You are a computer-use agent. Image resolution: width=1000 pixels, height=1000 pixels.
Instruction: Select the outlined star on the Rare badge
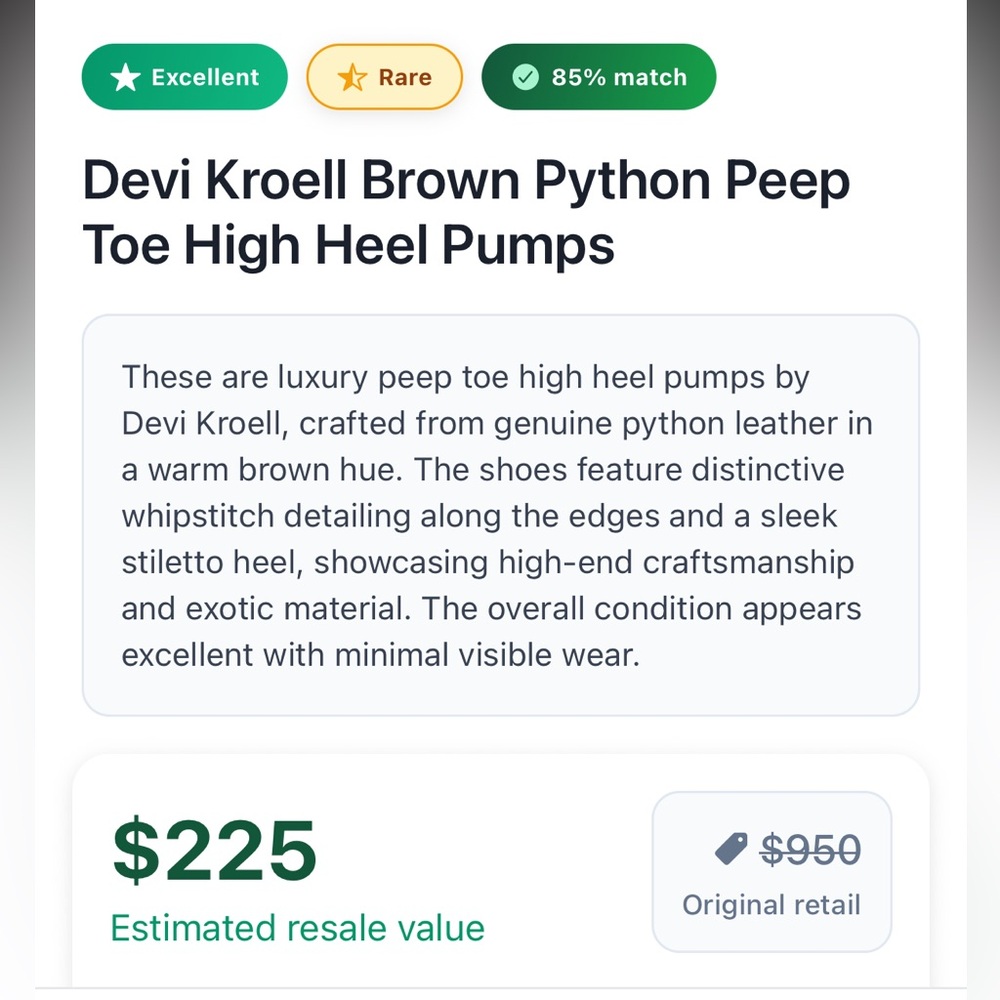[352, 76]
